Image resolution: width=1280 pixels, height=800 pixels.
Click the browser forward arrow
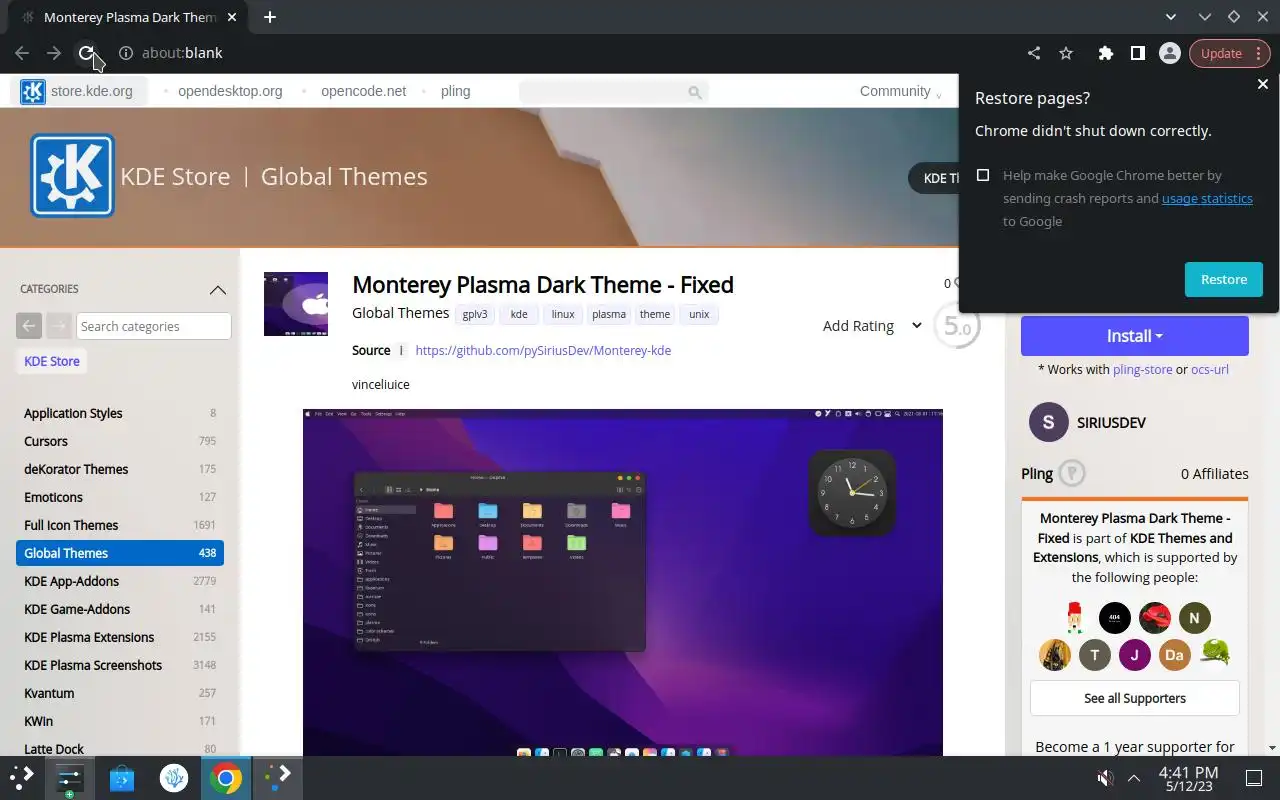(x=54, y=53)
